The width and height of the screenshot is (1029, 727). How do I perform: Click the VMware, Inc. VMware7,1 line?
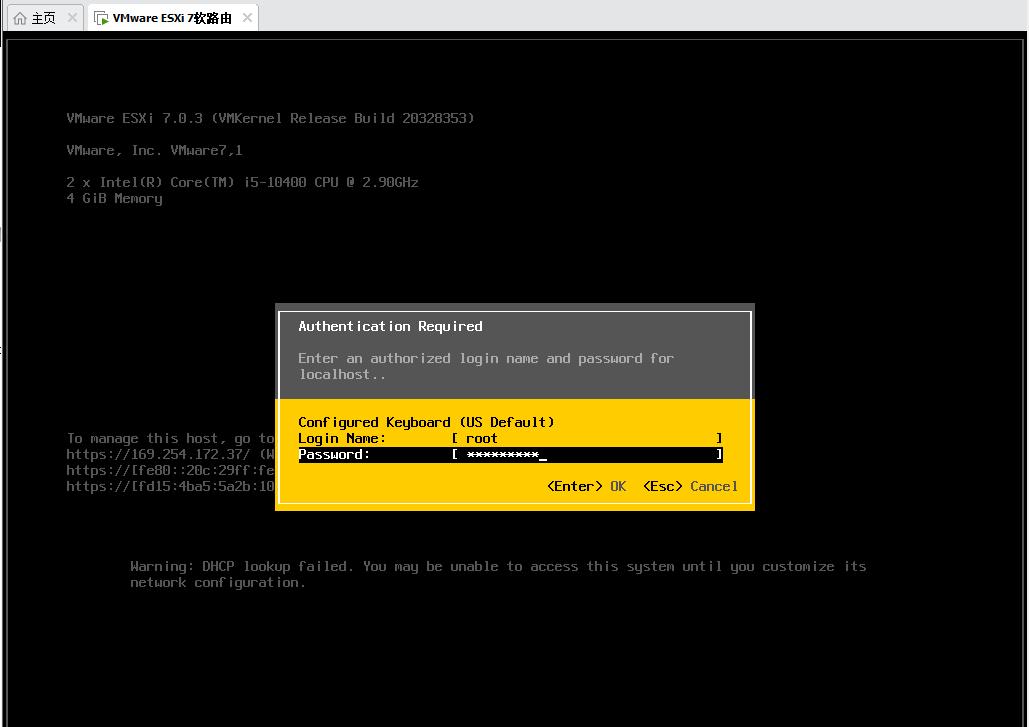coord(154,150)
